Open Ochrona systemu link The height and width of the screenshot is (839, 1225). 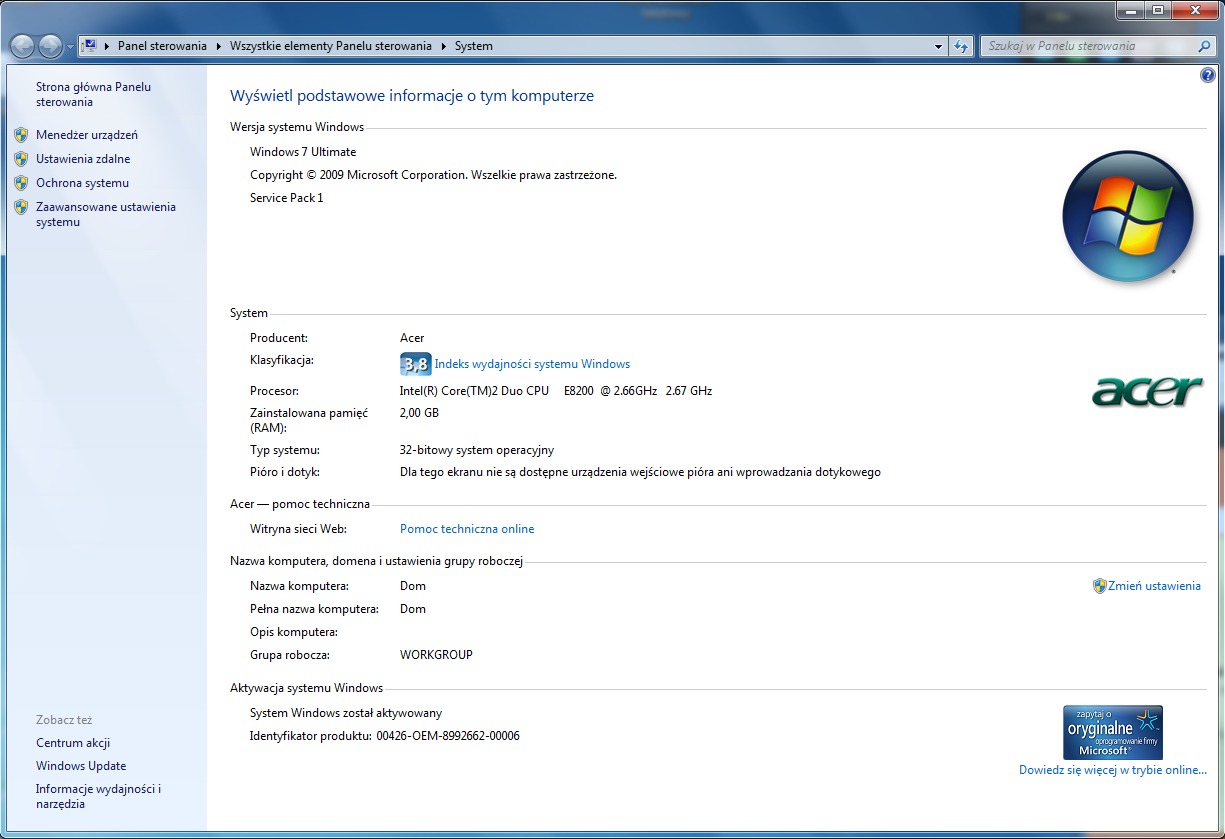82,183
